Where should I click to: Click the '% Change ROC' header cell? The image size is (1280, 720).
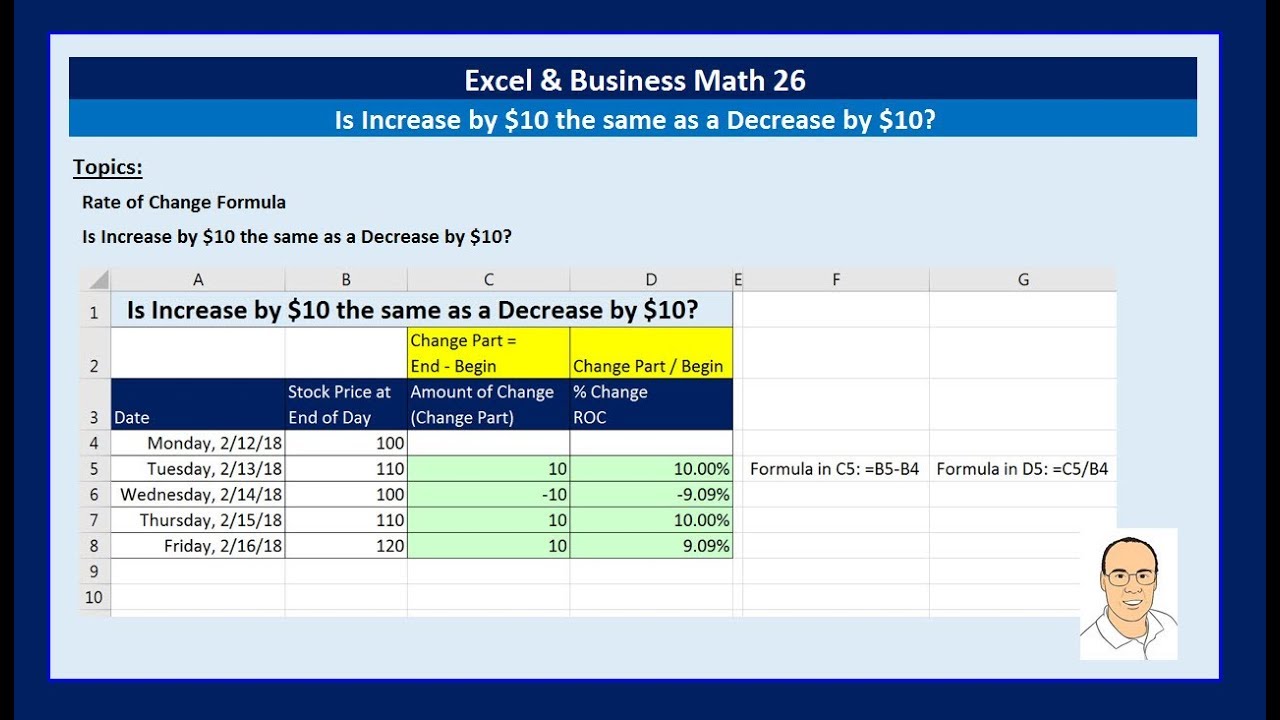pyautogui.click(x=651, y=405)
